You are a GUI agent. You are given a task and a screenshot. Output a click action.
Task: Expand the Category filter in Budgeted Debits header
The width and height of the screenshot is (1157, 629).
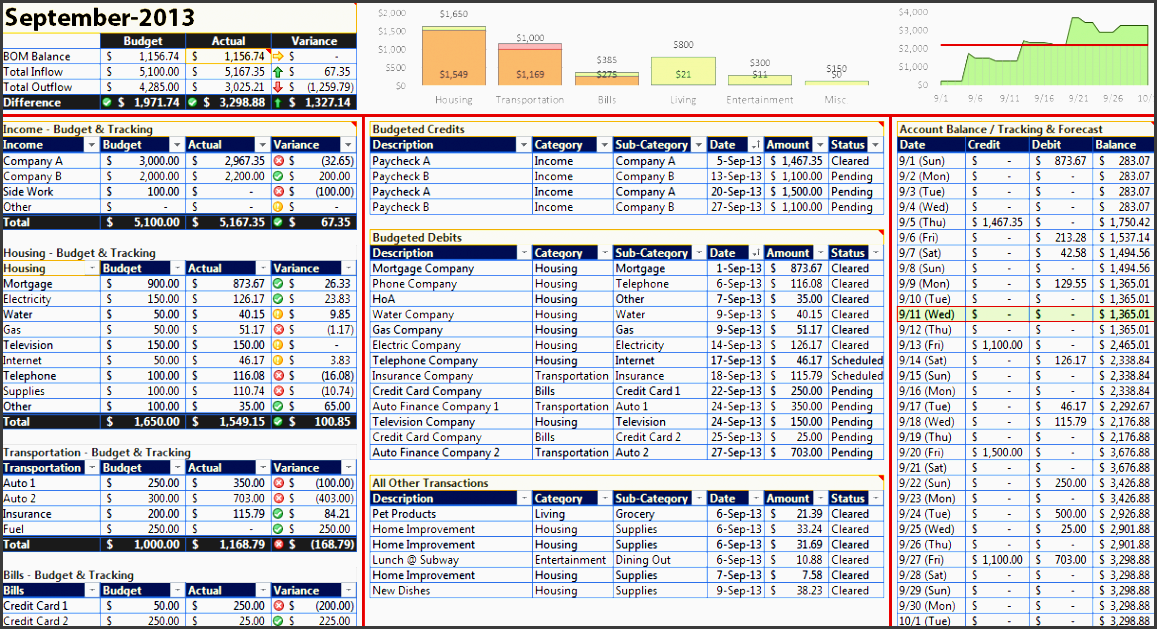pyautogui.click(x=603, y=254)
